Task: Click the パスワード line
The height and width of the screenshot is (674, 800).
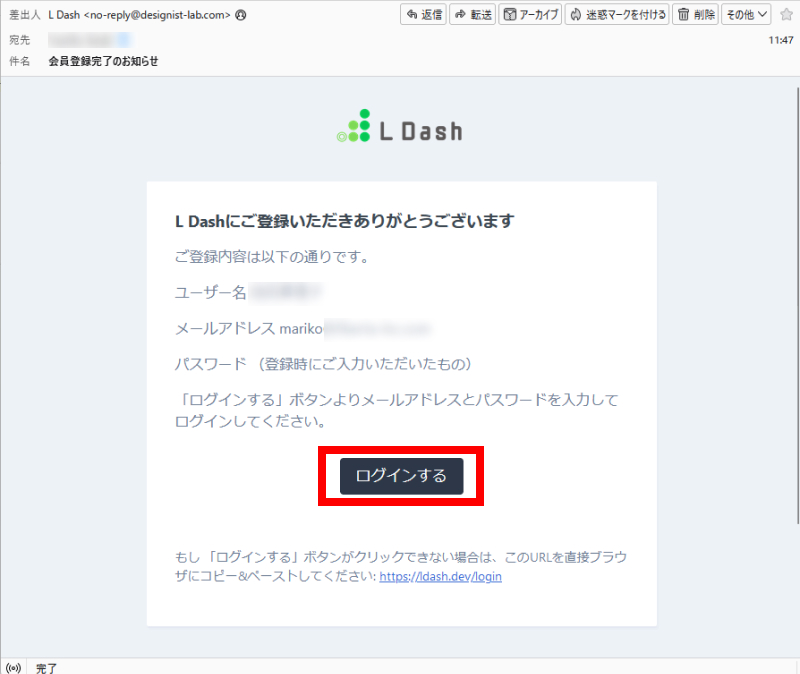Action: tap(323, 364)
